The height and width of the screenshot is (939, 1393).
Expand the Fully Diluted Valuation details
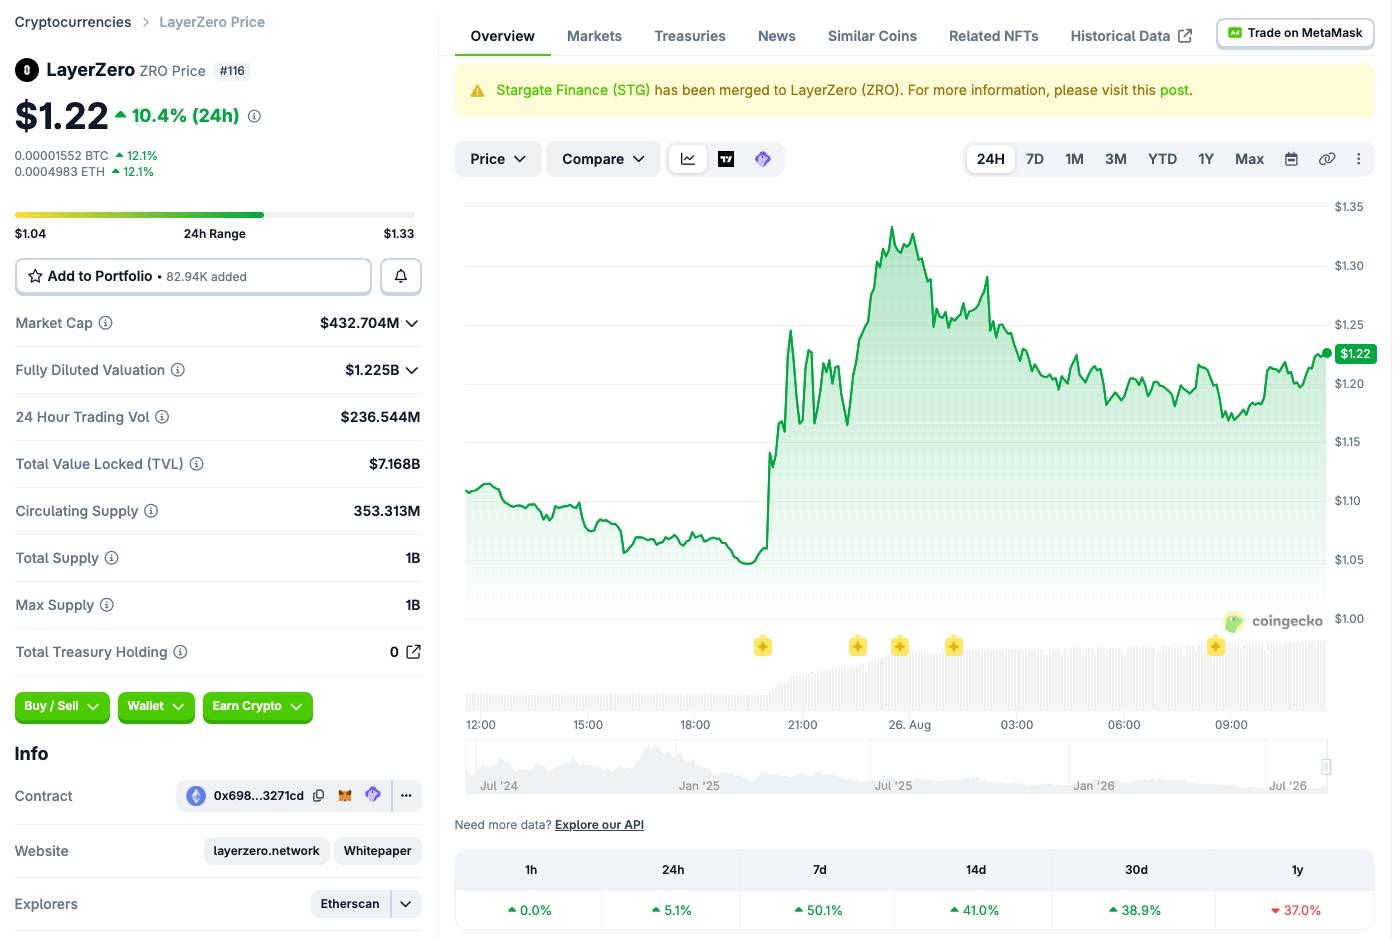click(412, 370)
